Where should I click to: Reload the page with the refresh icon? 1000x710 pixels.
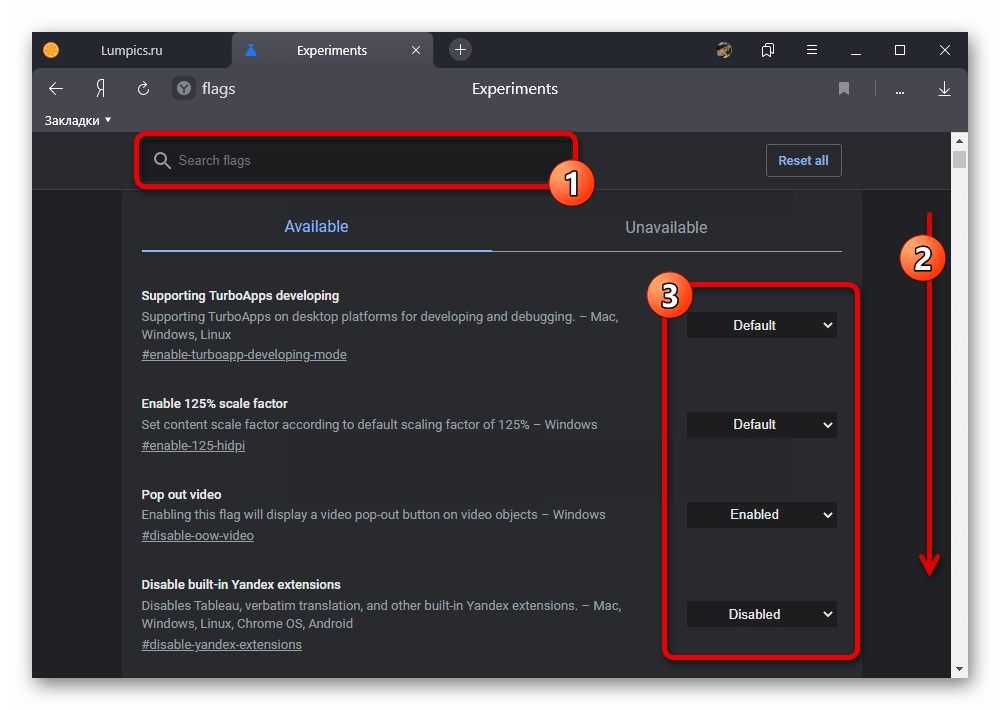(x=143, y=89)
